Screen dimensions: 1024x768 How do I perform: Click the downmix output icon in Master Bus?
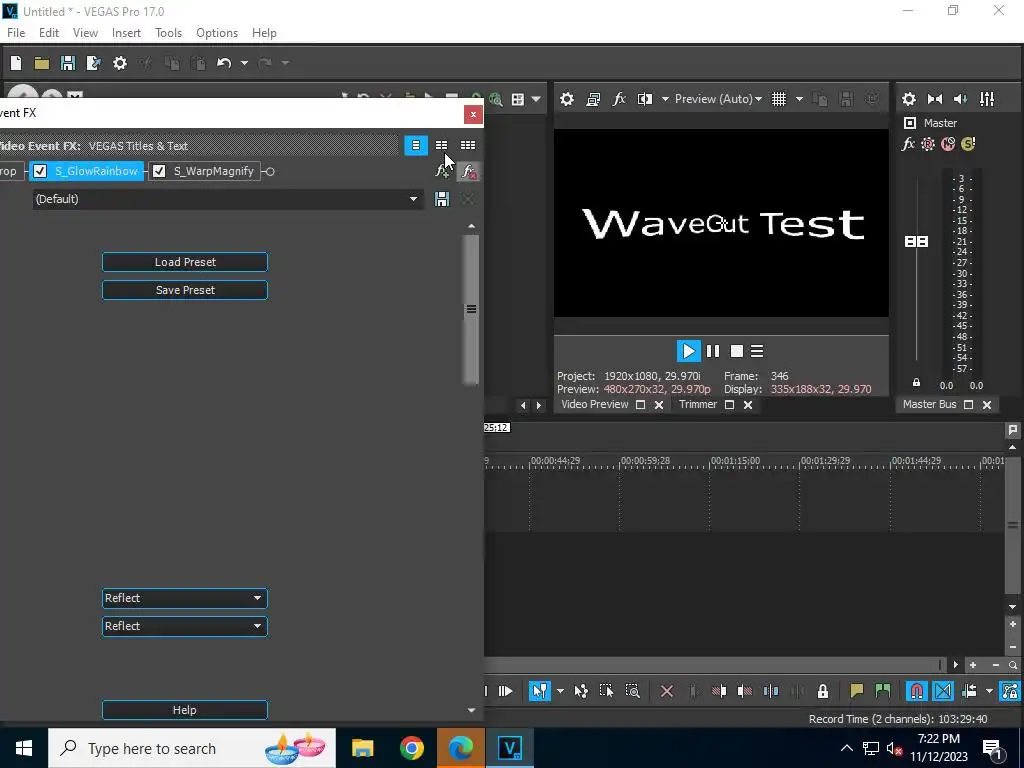pos(935,99)
